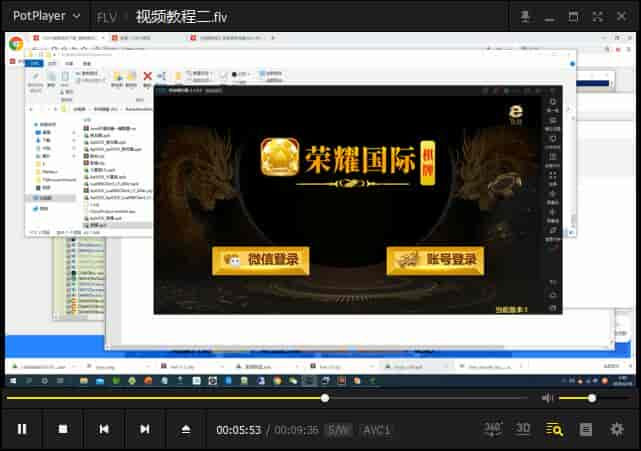The width and height of the screenshot is (641, 451).
Task: Click the volume slider
Action: pos(580,398)
